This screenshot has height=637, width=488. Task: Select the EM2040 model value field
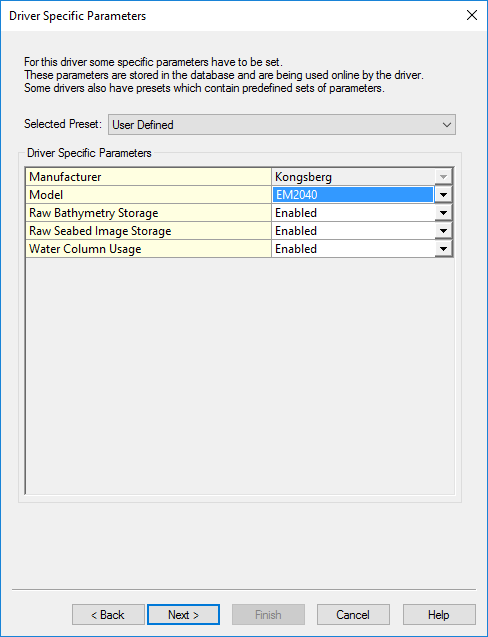coord(353,195)
